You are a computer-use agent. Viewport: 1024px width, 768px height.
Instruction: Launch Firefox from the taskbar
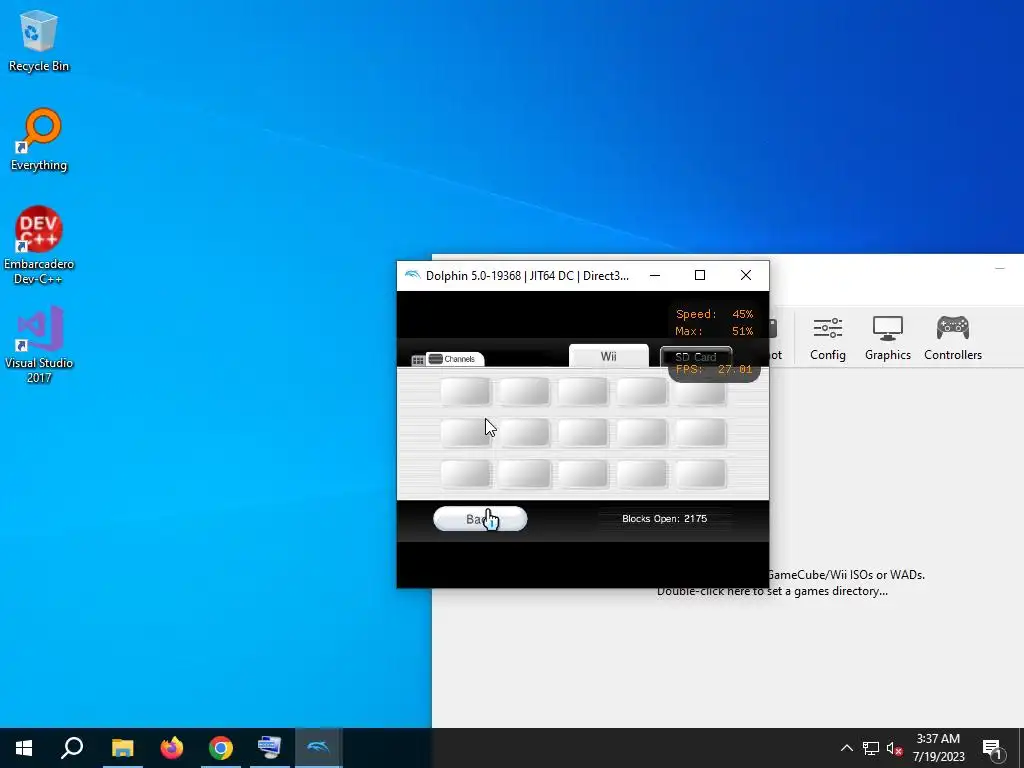pyautogui.click(x=172, y=748)
